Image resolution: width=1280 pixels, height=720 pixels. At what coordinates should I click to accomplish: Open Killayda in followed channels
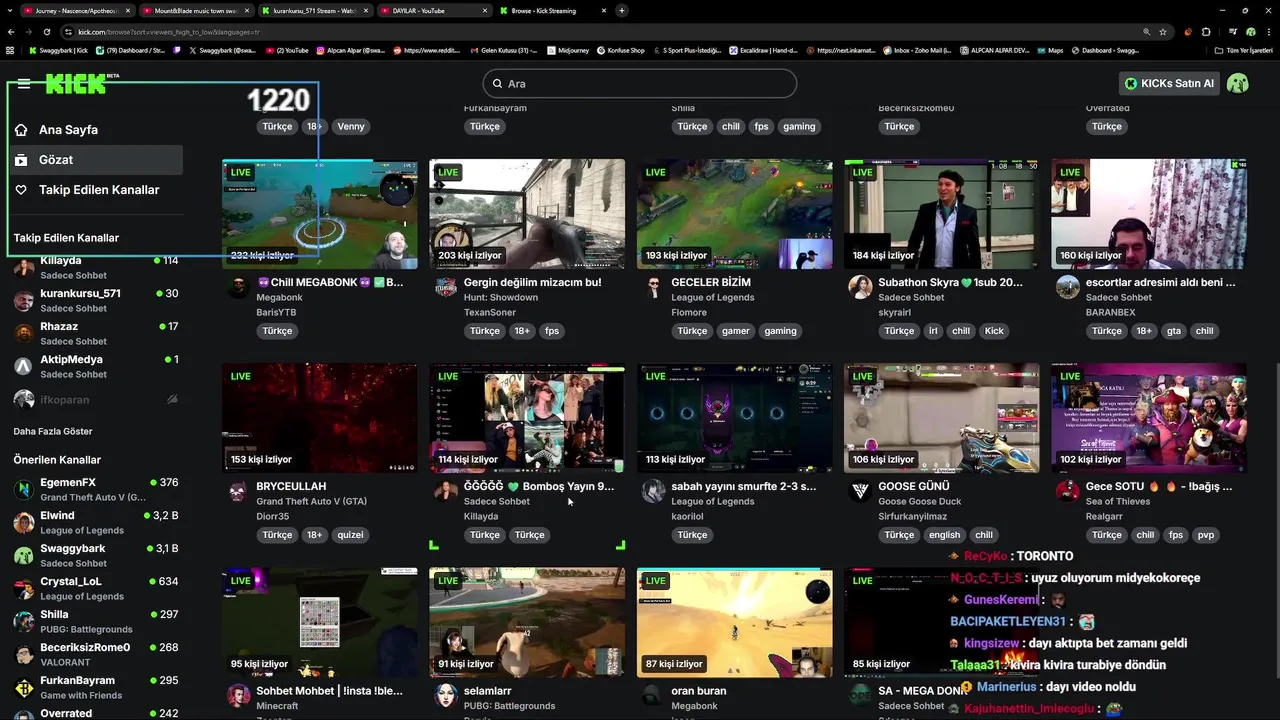[96, 268]
